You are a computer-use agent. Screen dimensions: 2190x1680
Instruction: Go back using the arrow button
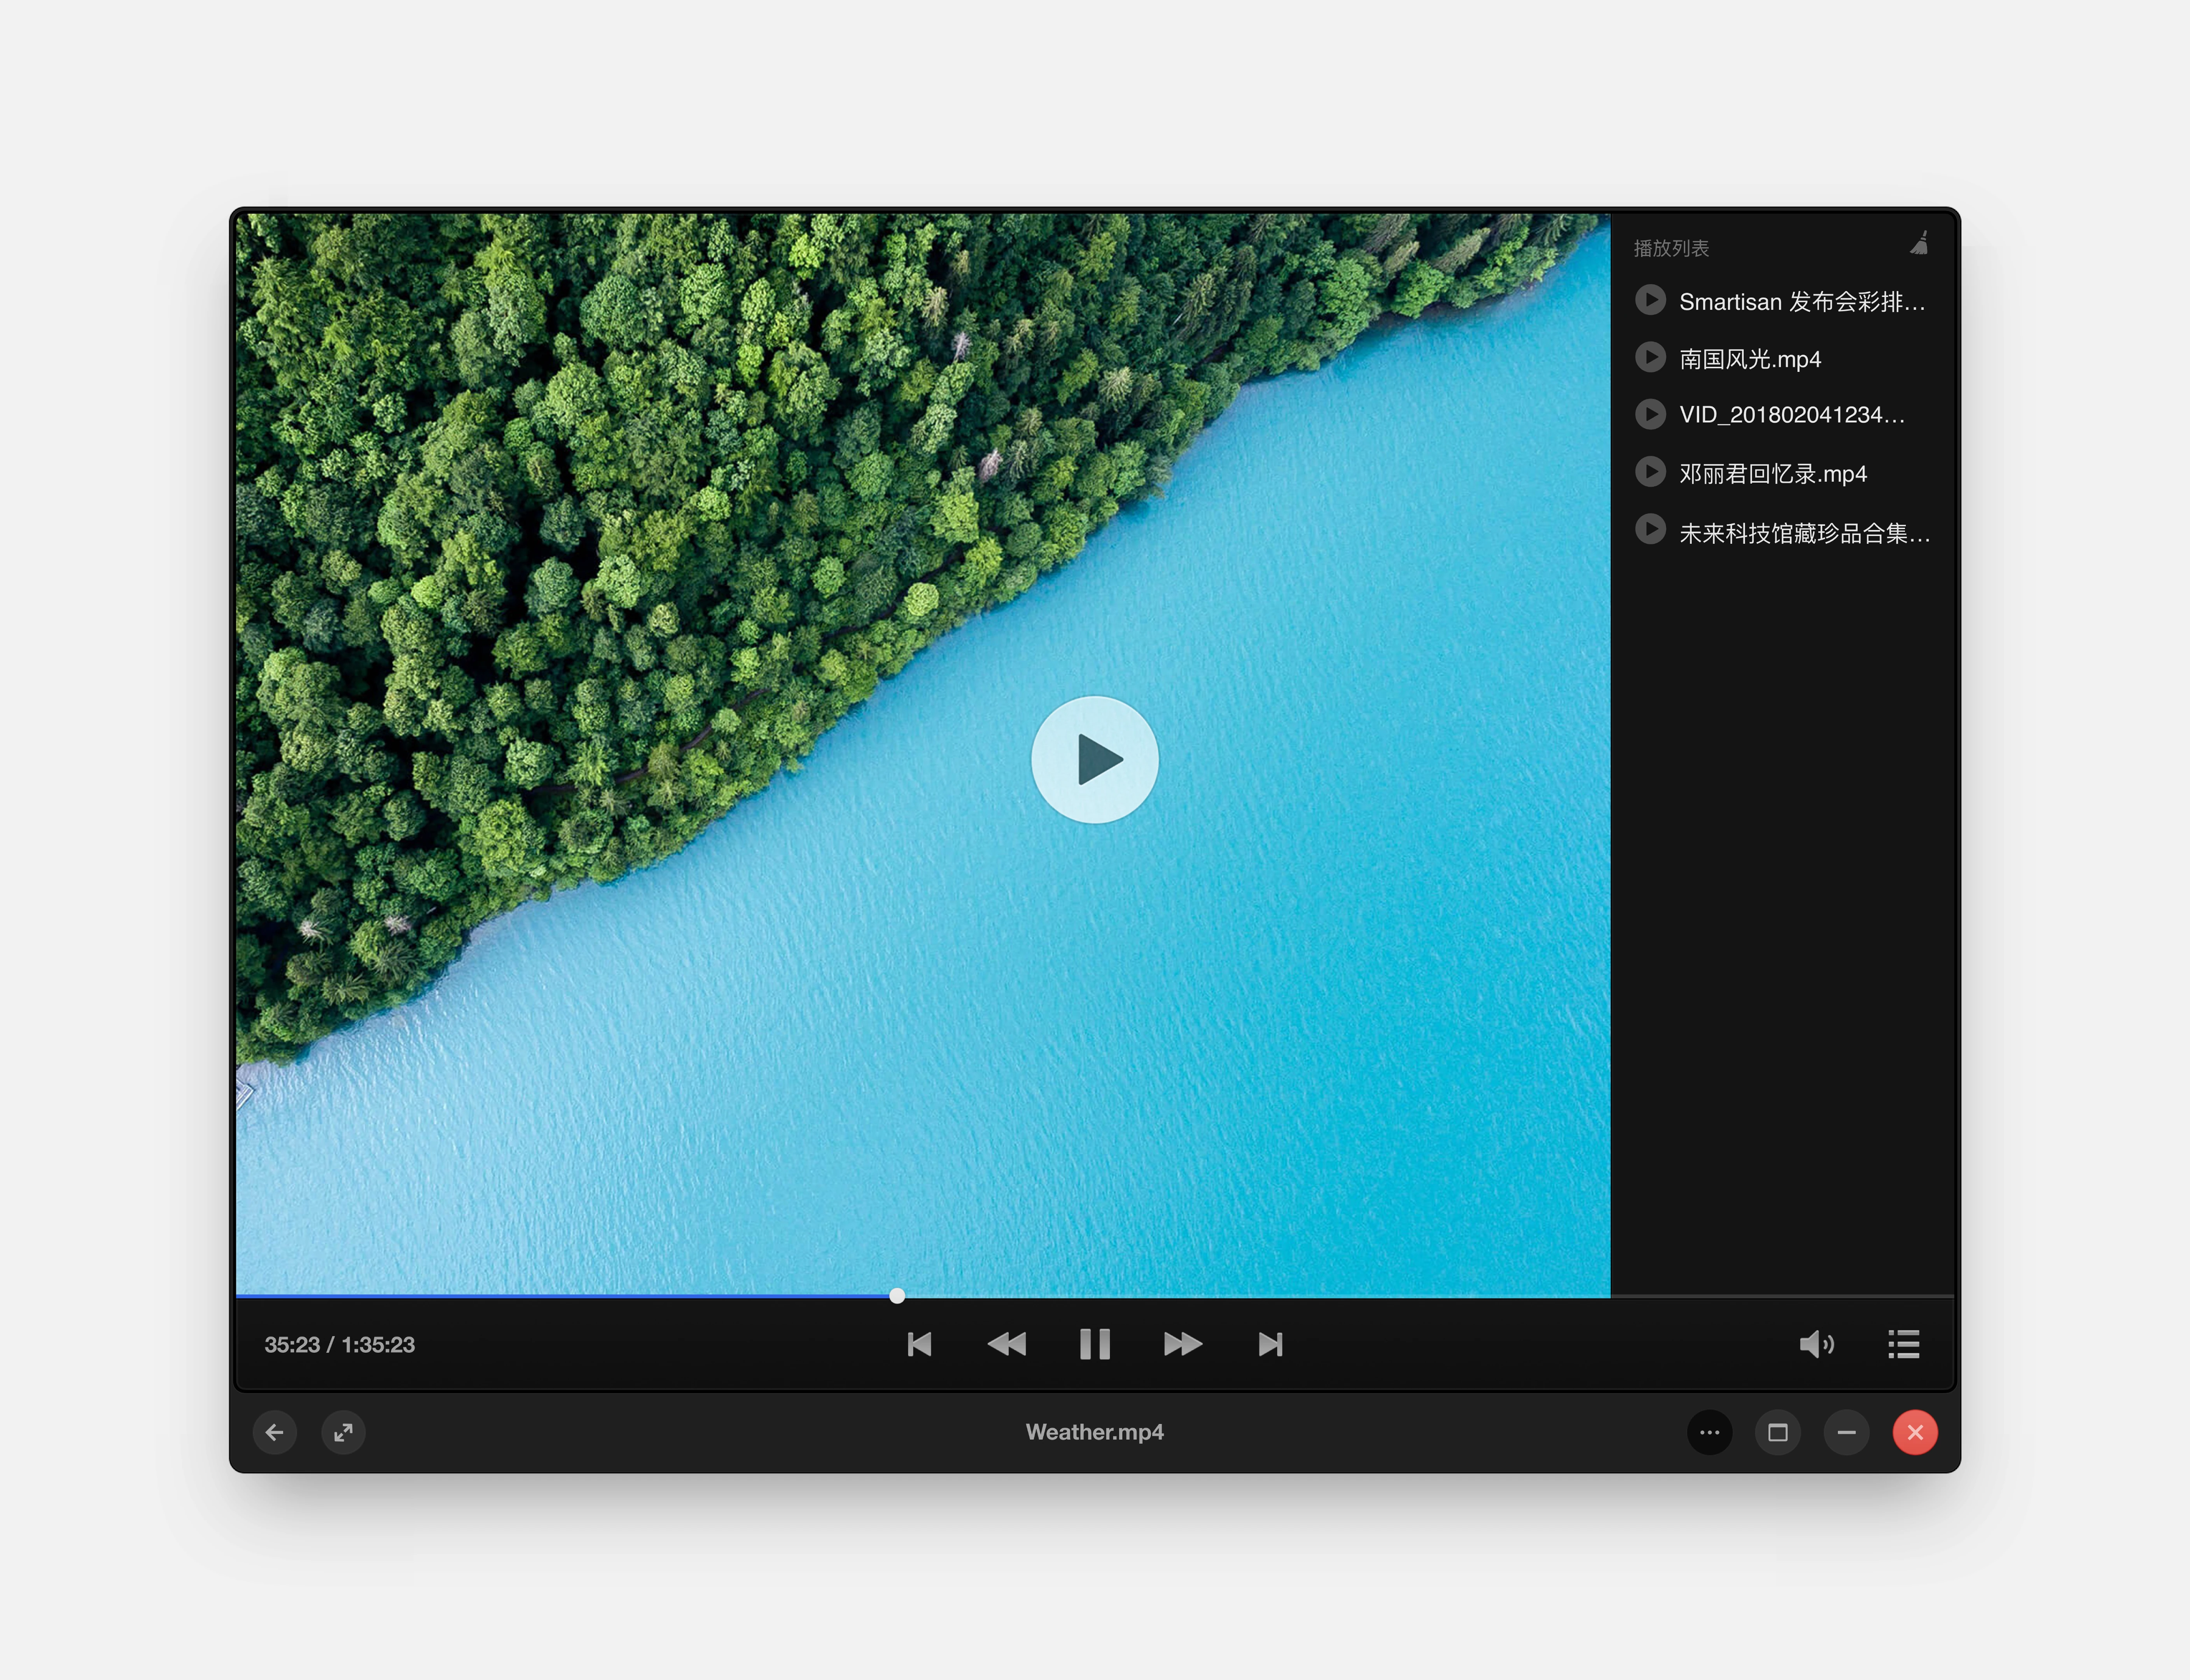[x=275, y=1433]
